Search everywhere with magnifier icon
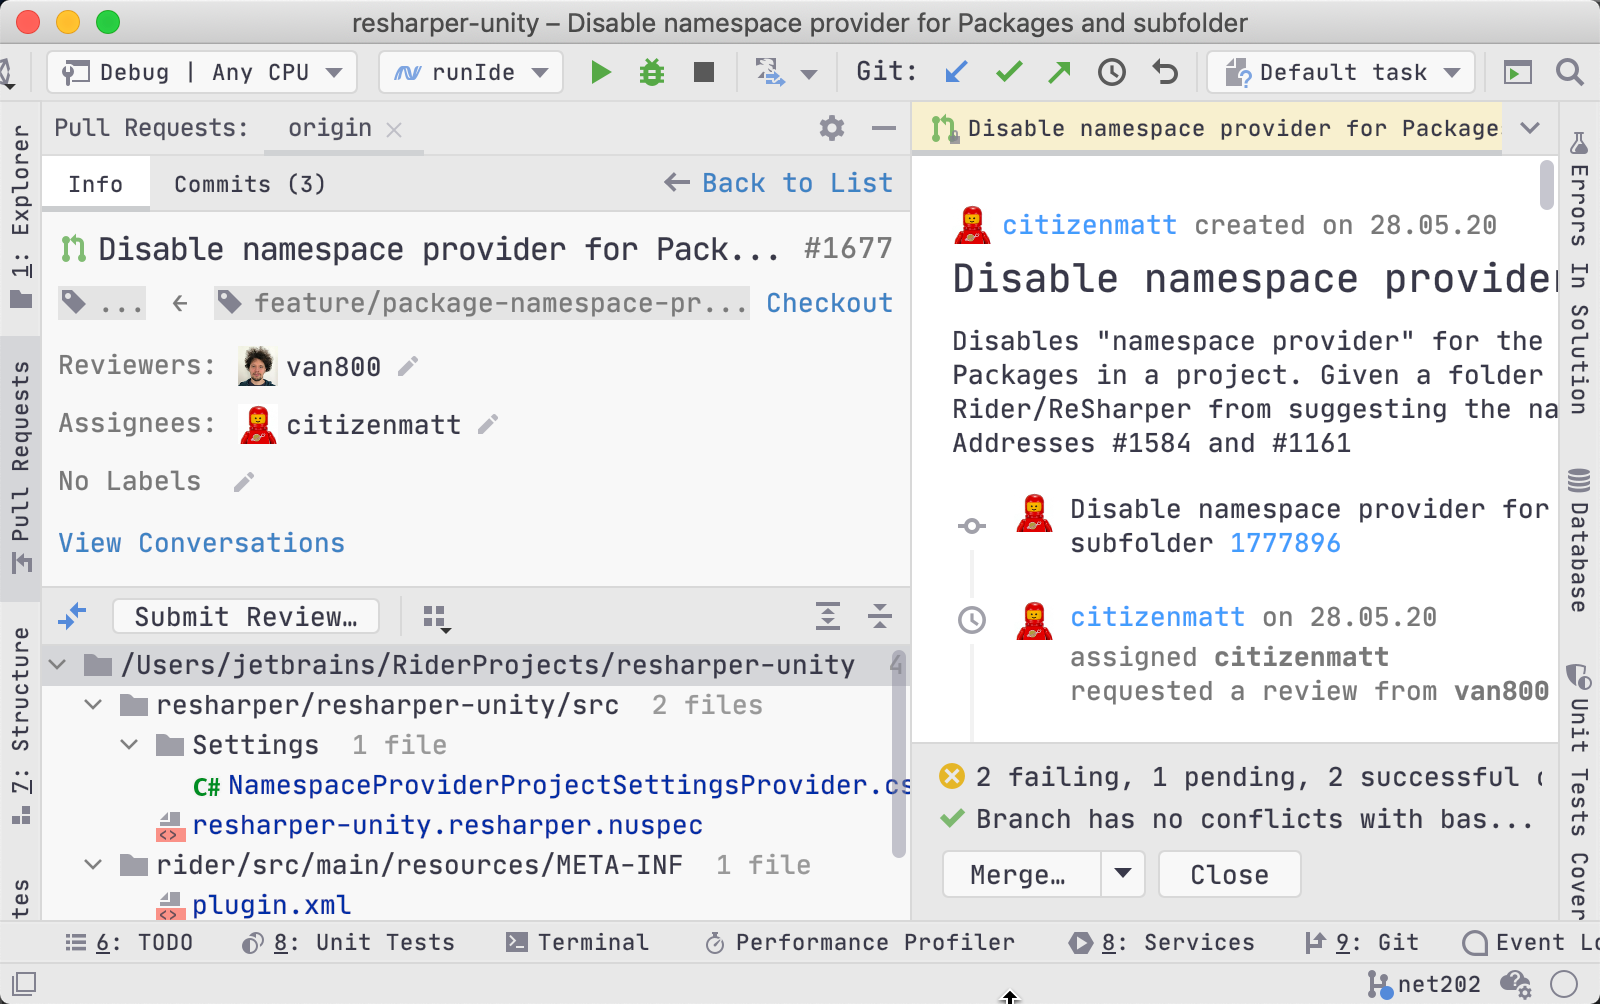The image size is (1600, 1004). pos(1569,72)
